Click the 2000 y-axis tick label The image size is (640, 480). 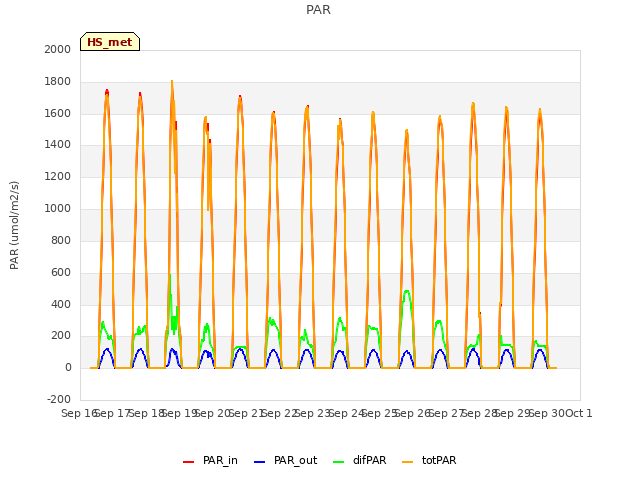(x=58, y=49)
